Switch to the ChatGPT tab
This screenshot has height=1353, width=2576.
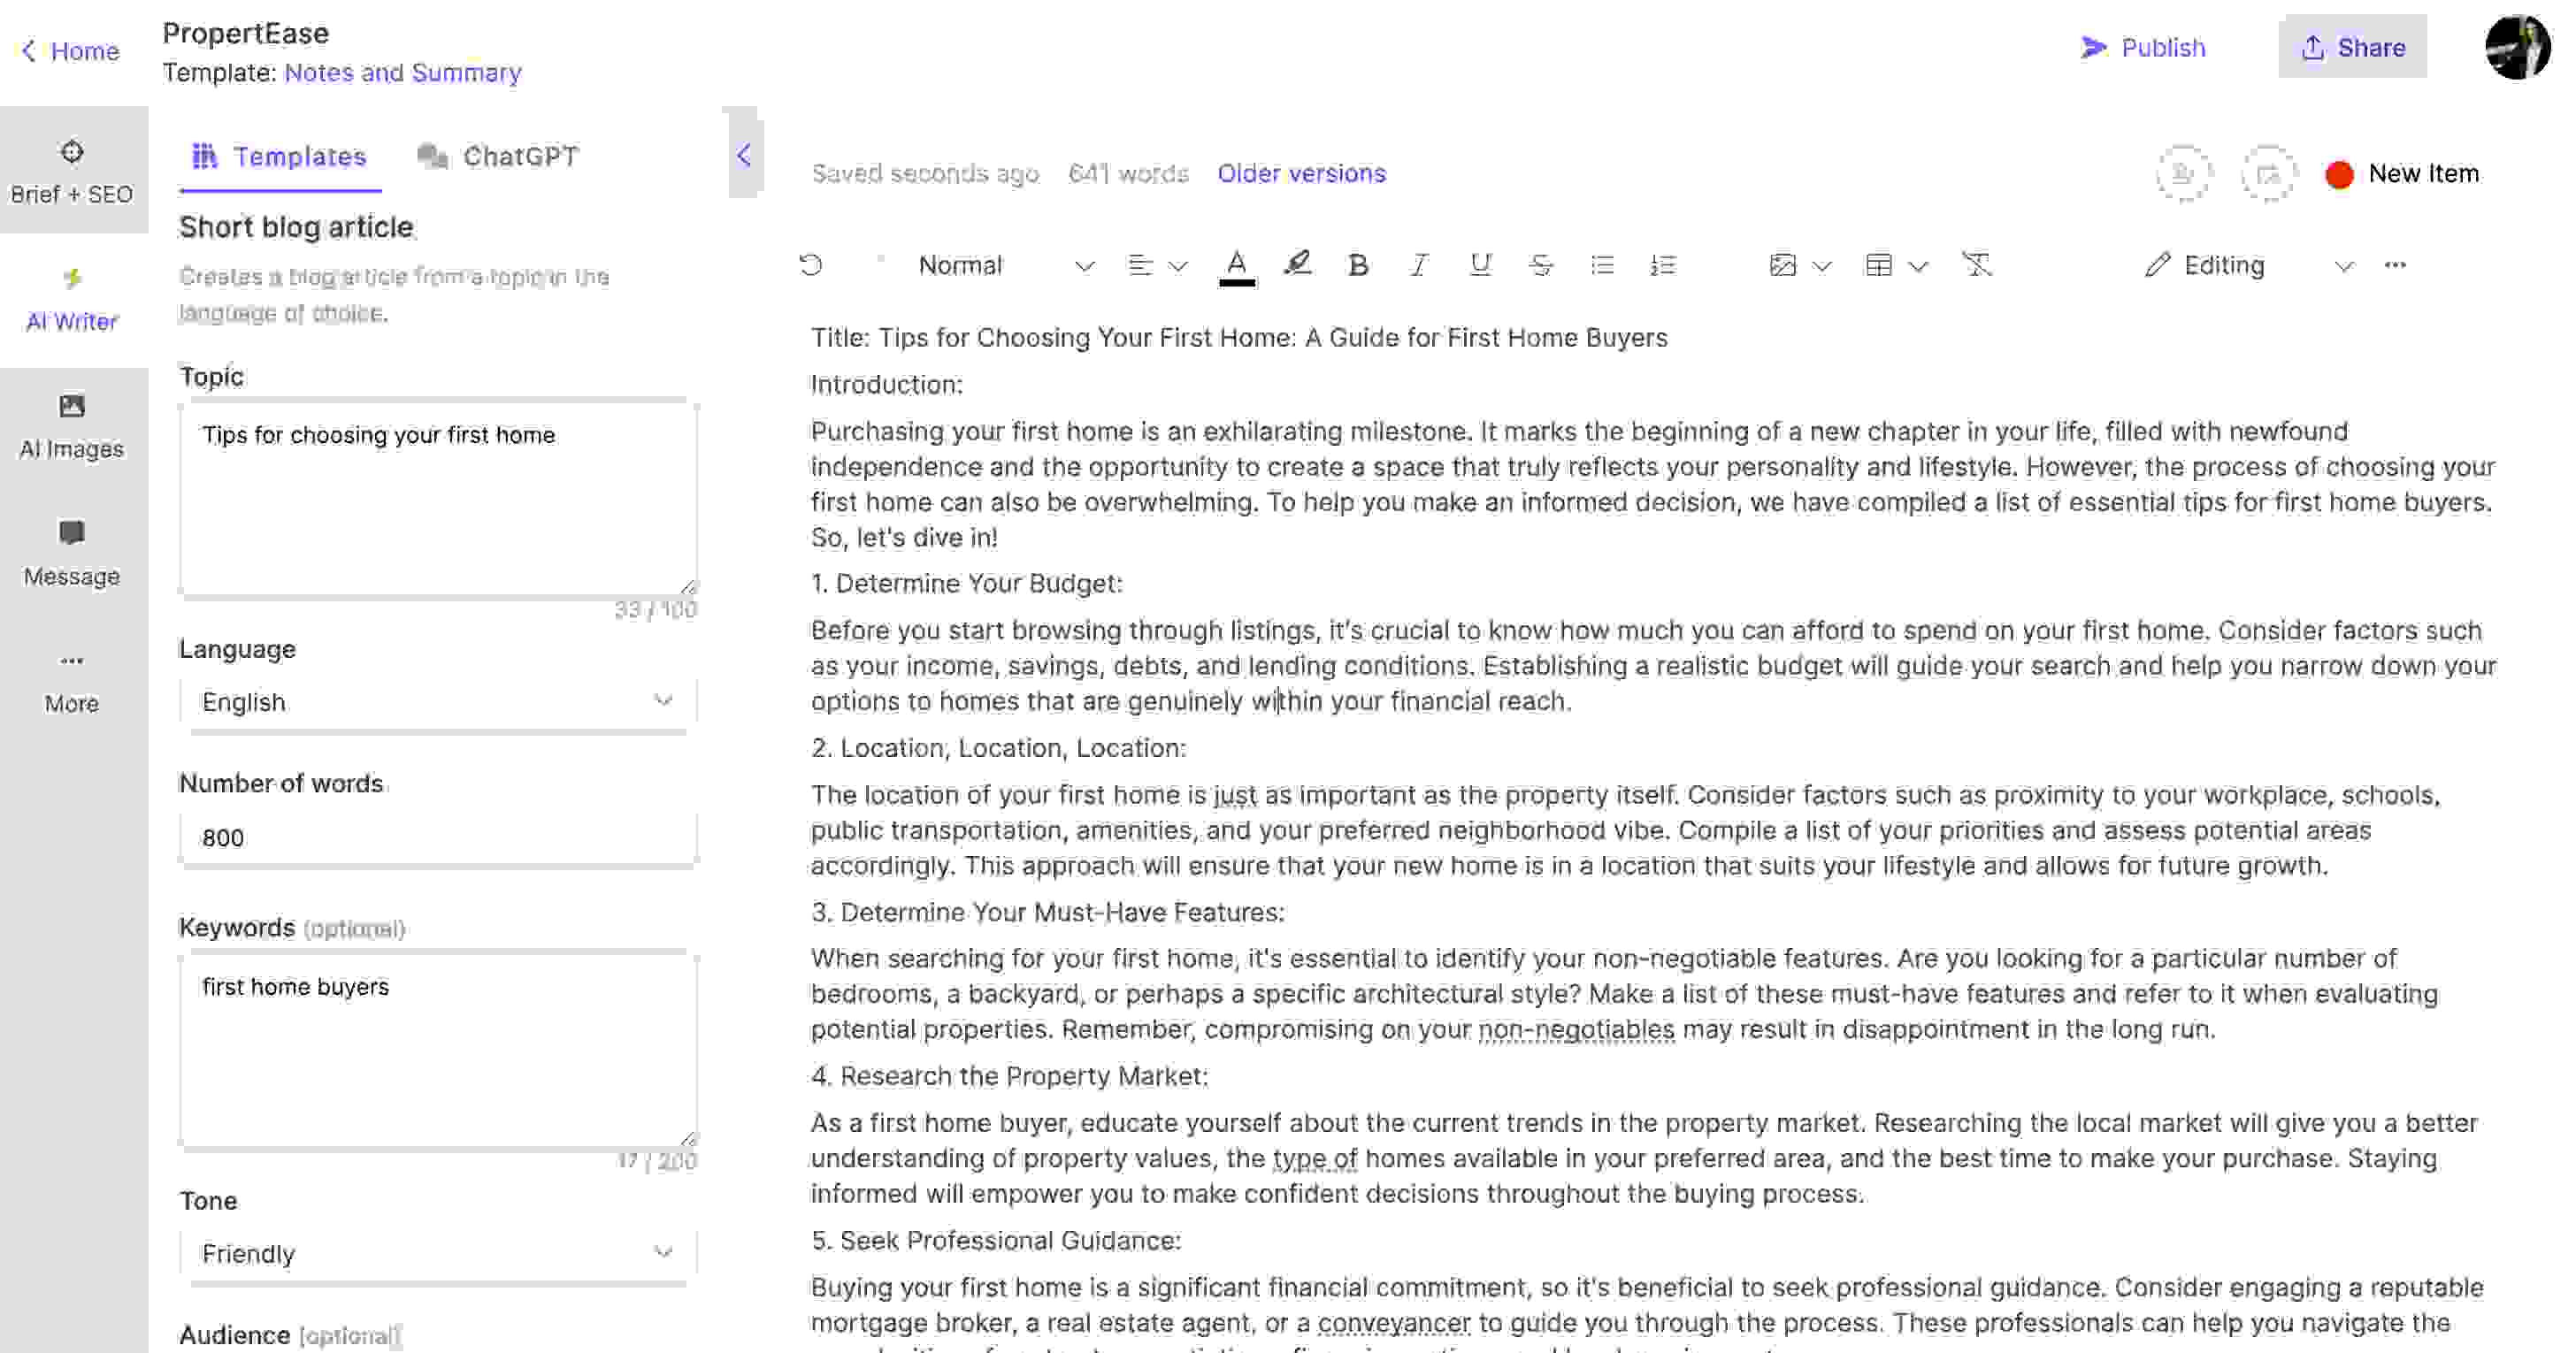(499, 155)
